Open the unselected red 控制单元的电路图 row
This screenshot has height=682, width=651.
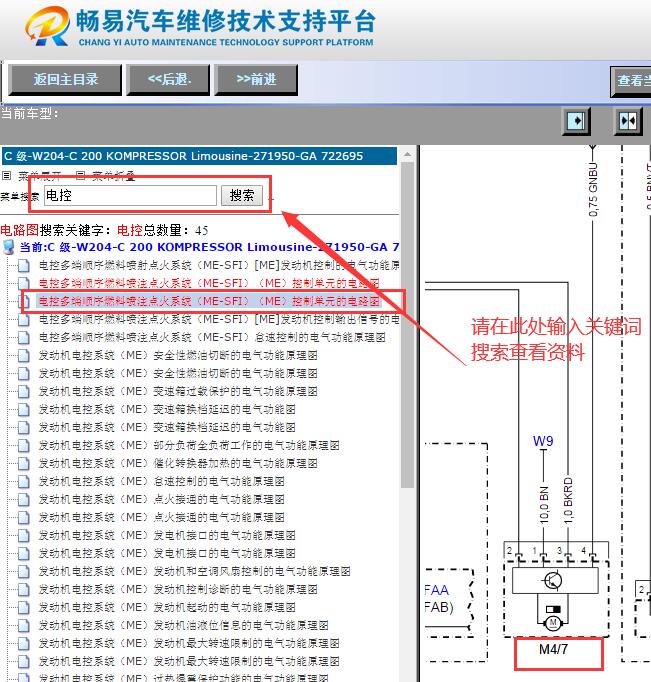(x=209, y=283)
